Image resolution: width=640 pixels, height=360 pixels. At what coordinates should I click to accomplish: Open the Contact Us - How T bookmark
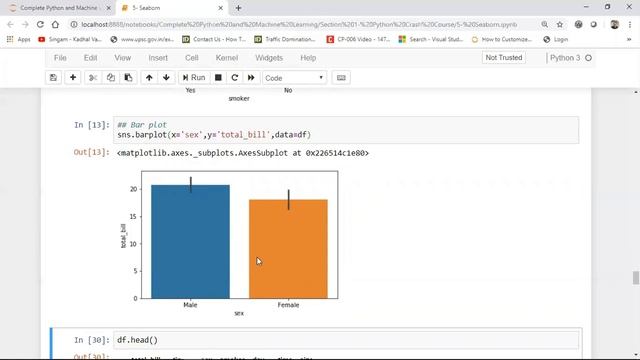(214, 39)
